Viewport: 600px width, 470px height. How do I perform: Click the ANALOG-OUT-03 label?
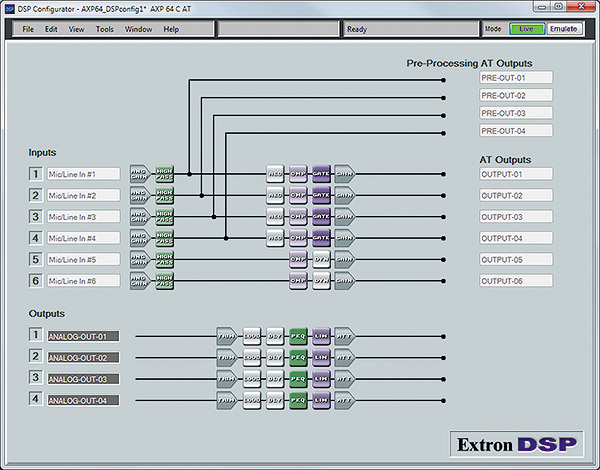(x=83, y=379)
